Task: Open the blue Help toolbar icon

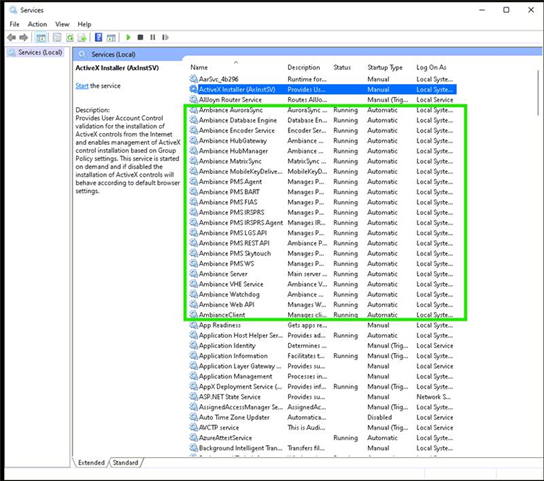Action: coord(99,37)
